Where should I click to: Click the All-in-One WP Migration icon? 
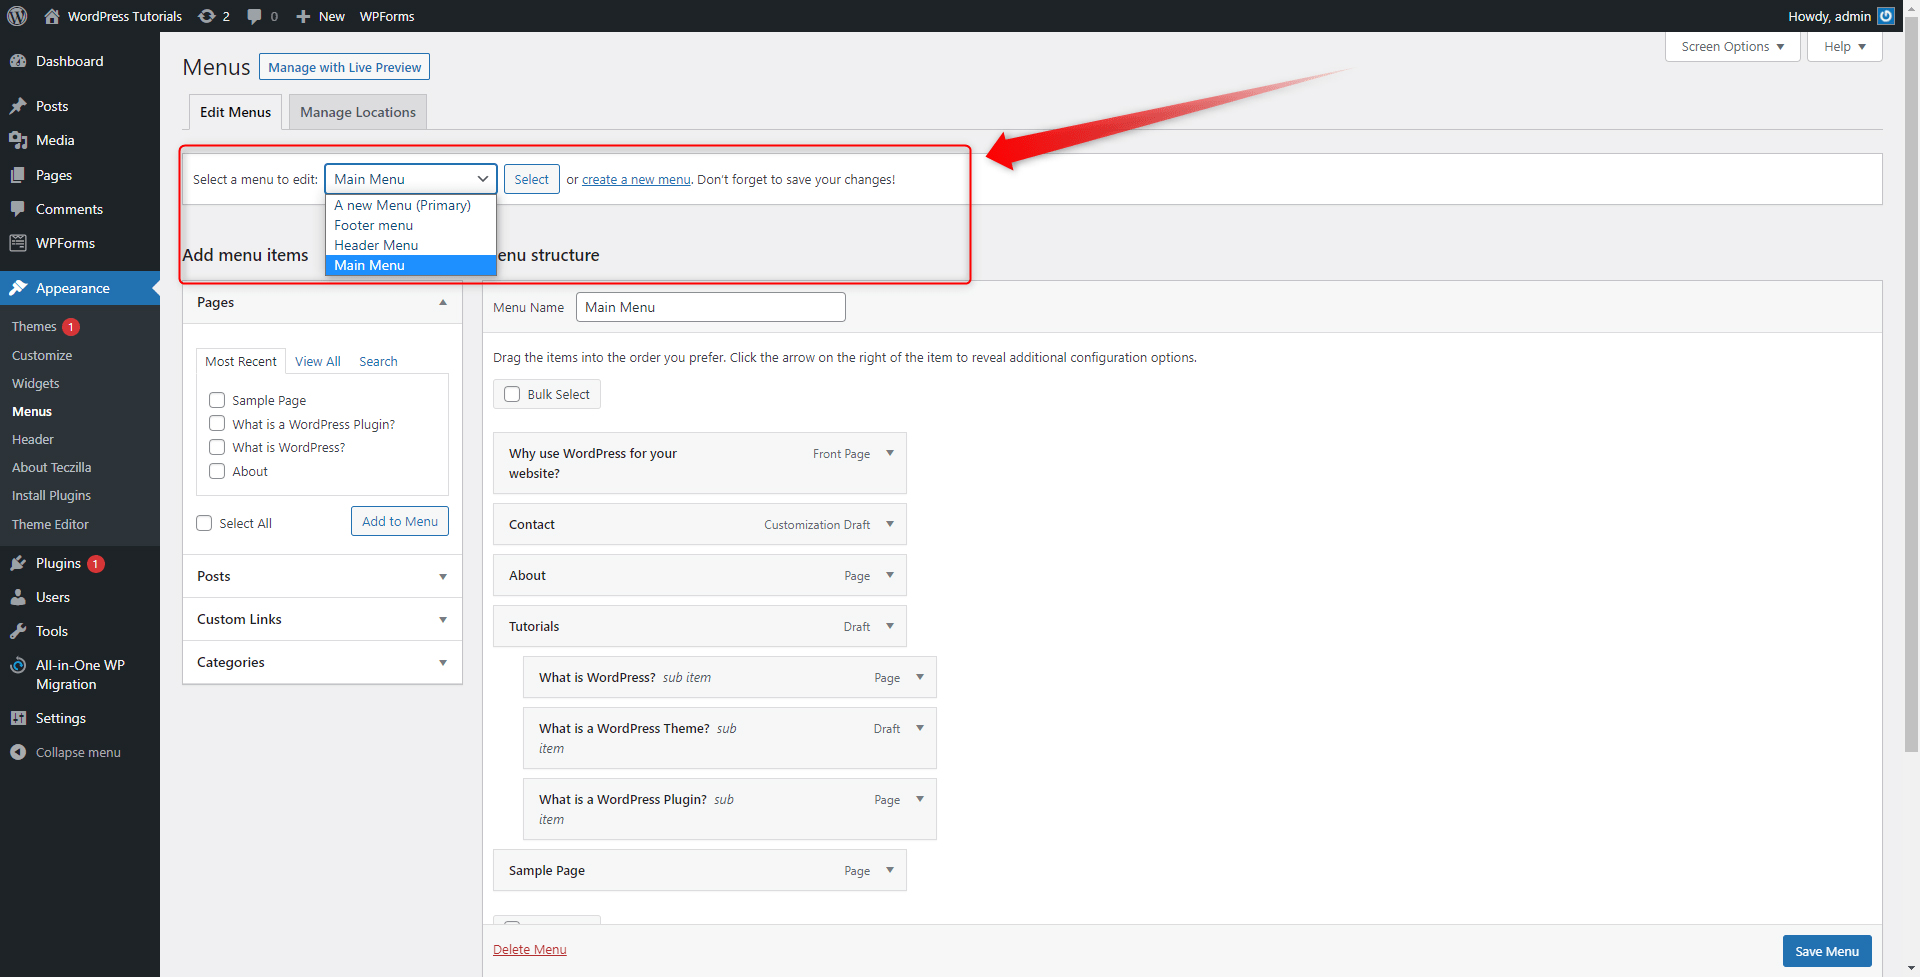(18, 665)
